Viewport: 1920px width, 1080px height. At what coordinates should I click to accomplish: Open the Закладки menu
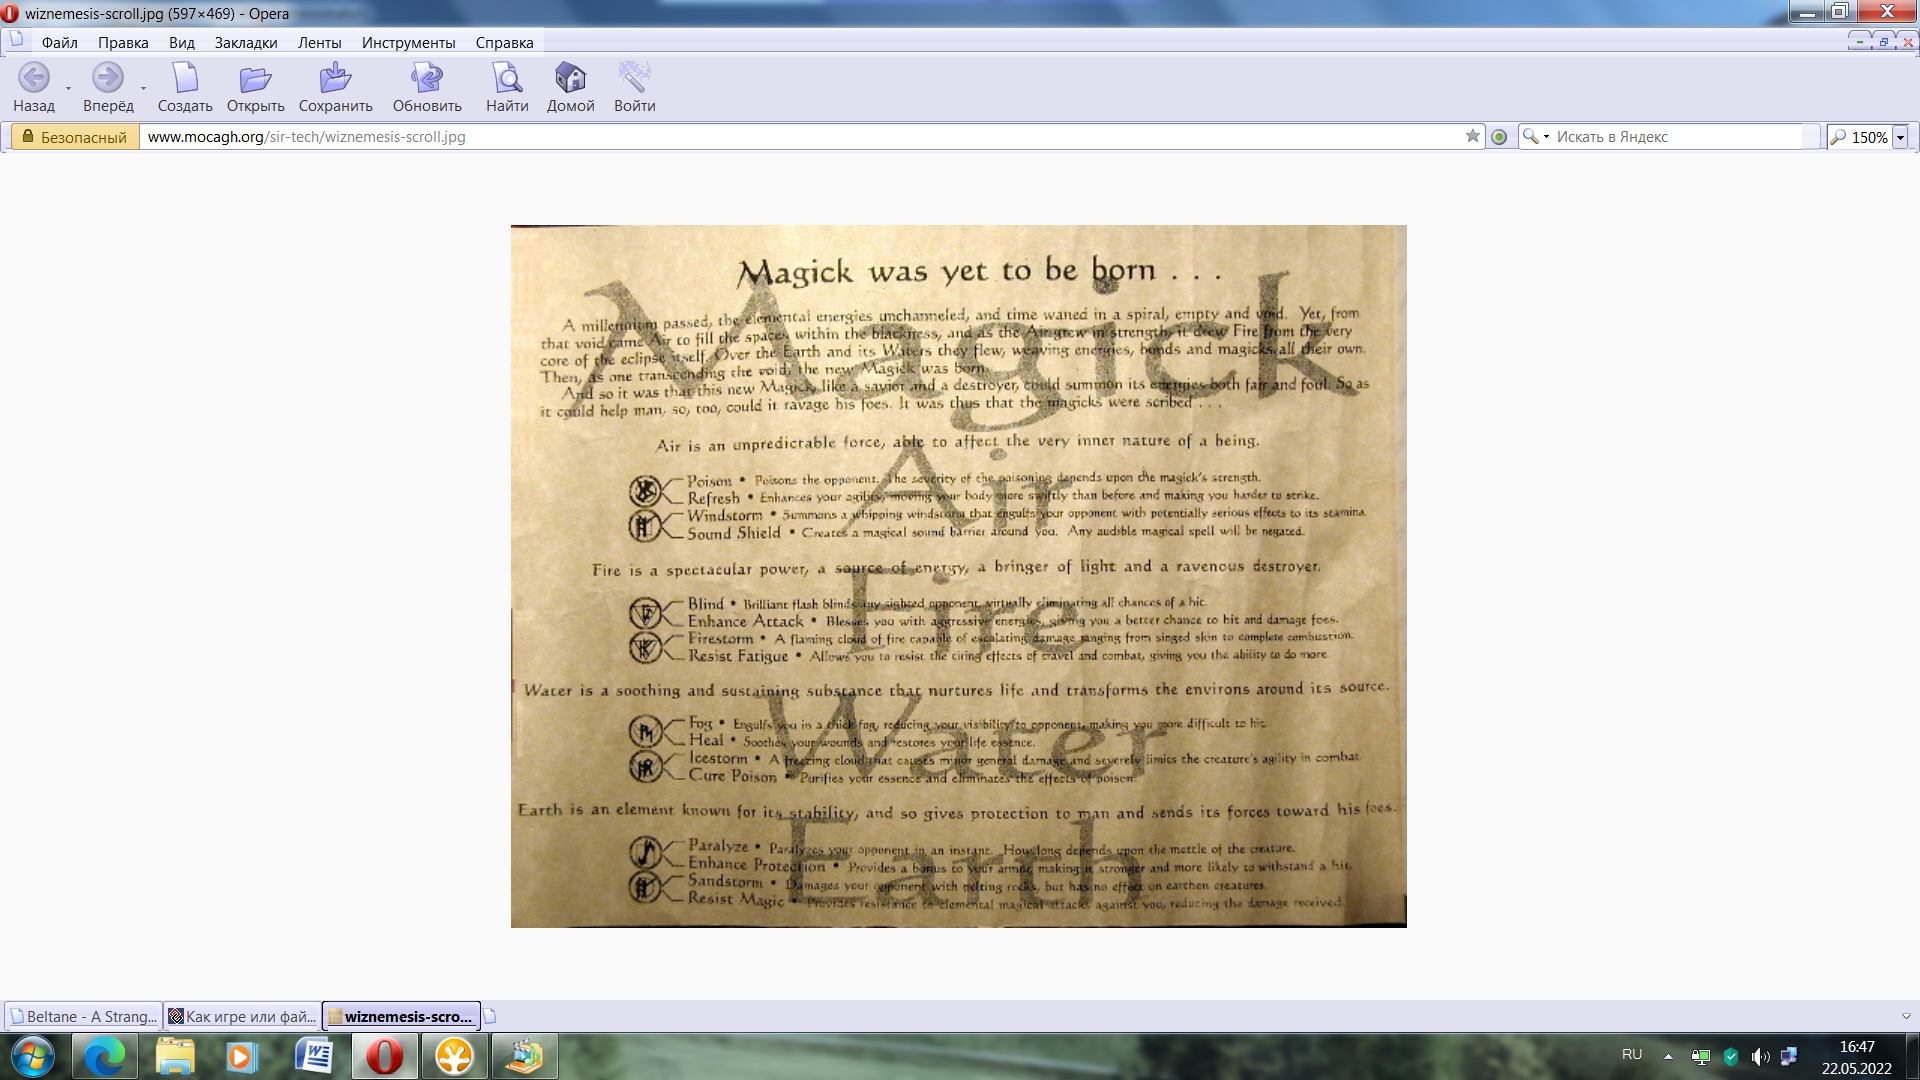point(246,43)
